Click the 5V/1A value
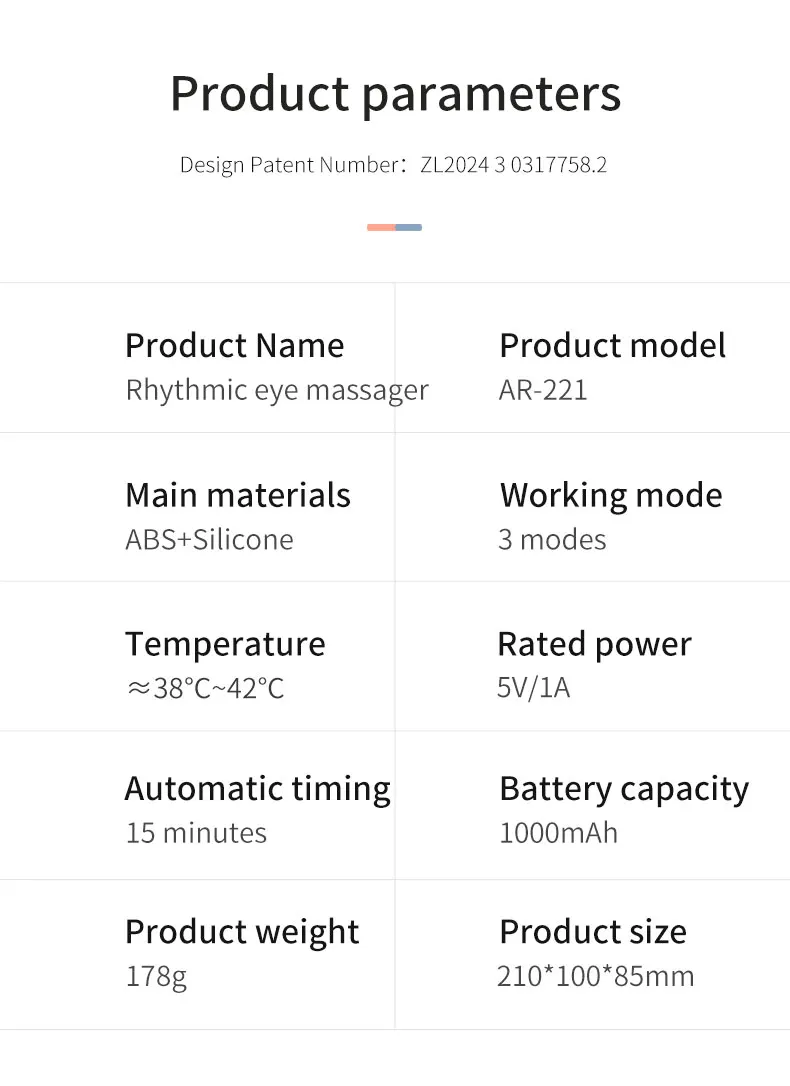Image resolution: width=790 pixels, height=1086 pixels. 534,689
